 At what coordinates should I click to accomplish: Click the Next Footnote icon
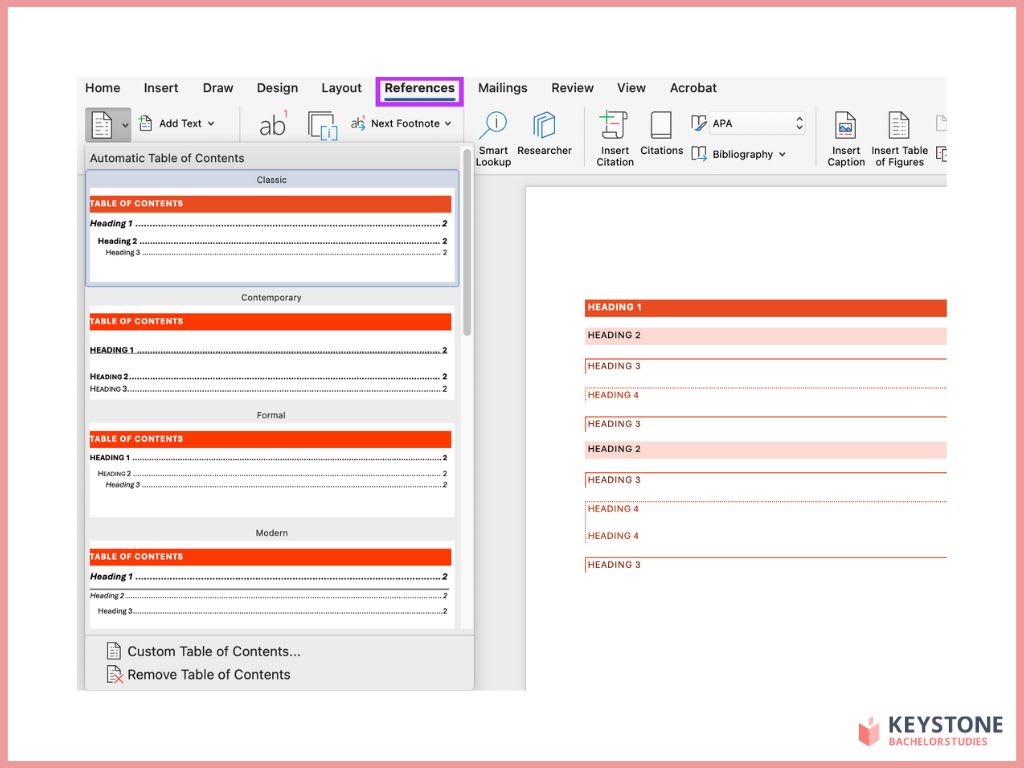(x=358, y=123)
